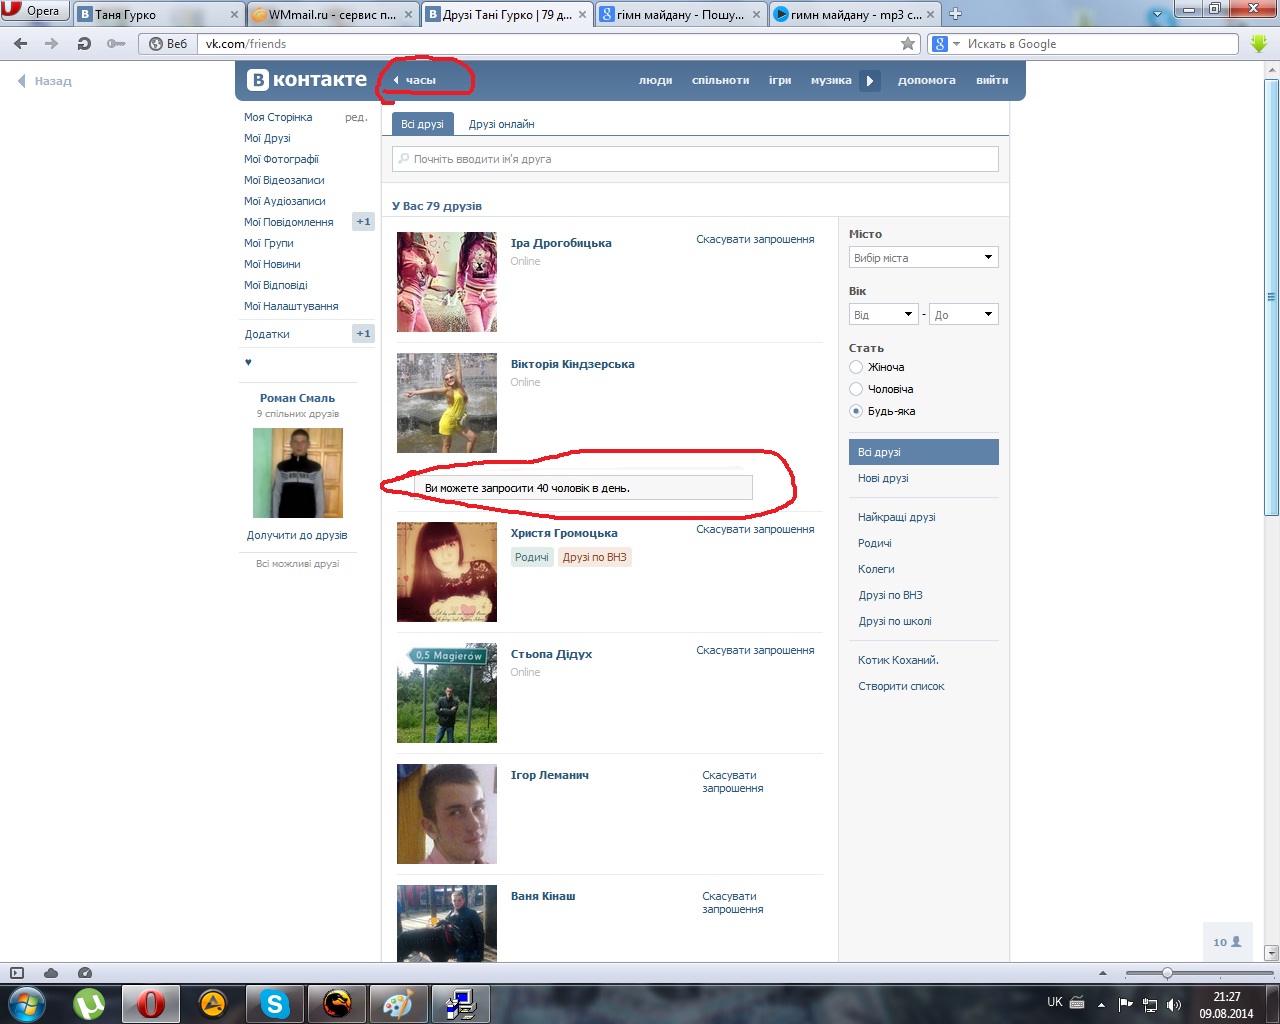Click the small heart icon in the left sidebar
Image resolution: width=1280 pixels, height=1024 pixels.
pos(248,362)
